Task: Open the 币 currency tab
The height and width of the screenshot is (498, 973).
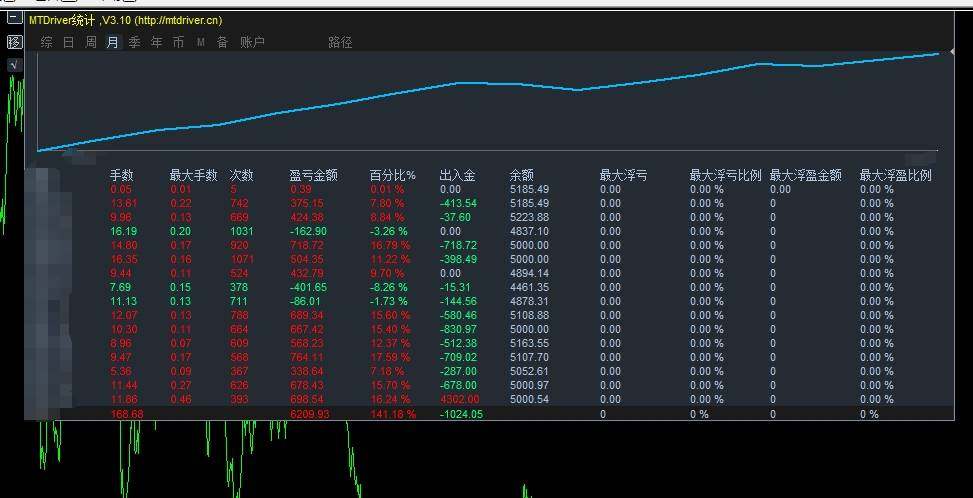Action: point(178,42)
